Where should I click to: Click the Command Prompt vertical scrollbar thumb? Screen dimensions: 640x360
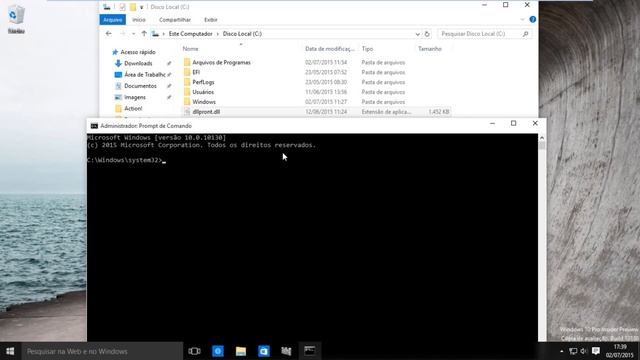(x=542, y=146)
